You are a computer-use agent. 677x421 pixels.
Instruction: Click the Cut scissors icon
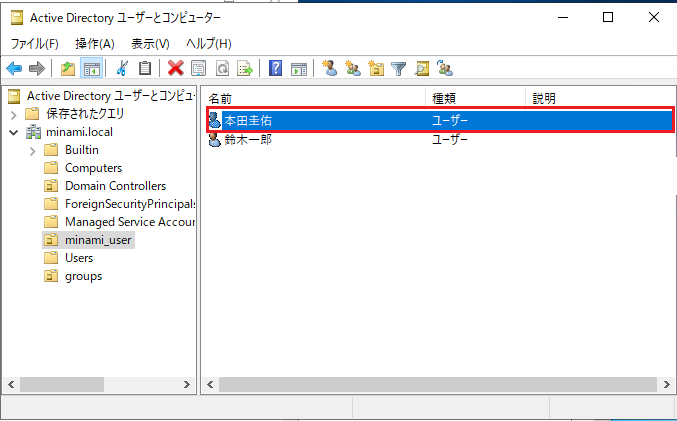tap(122, 68)
